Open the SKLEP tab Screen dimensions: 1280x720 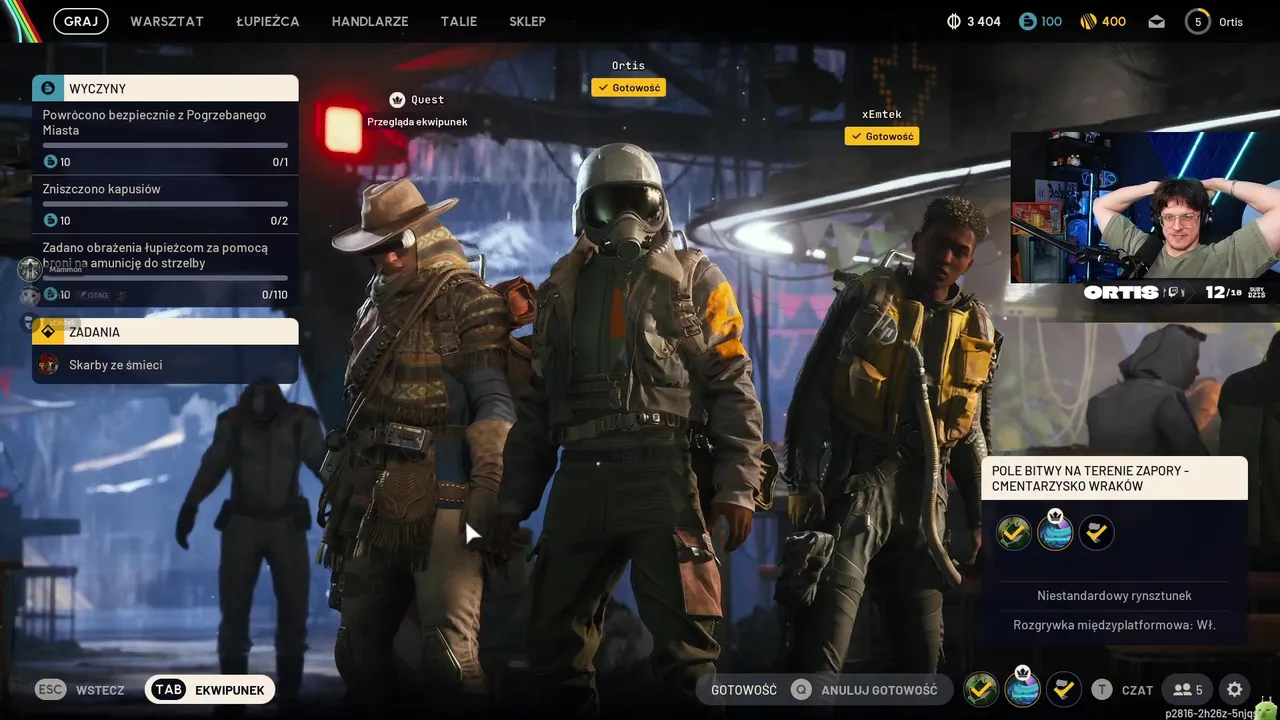527,21
